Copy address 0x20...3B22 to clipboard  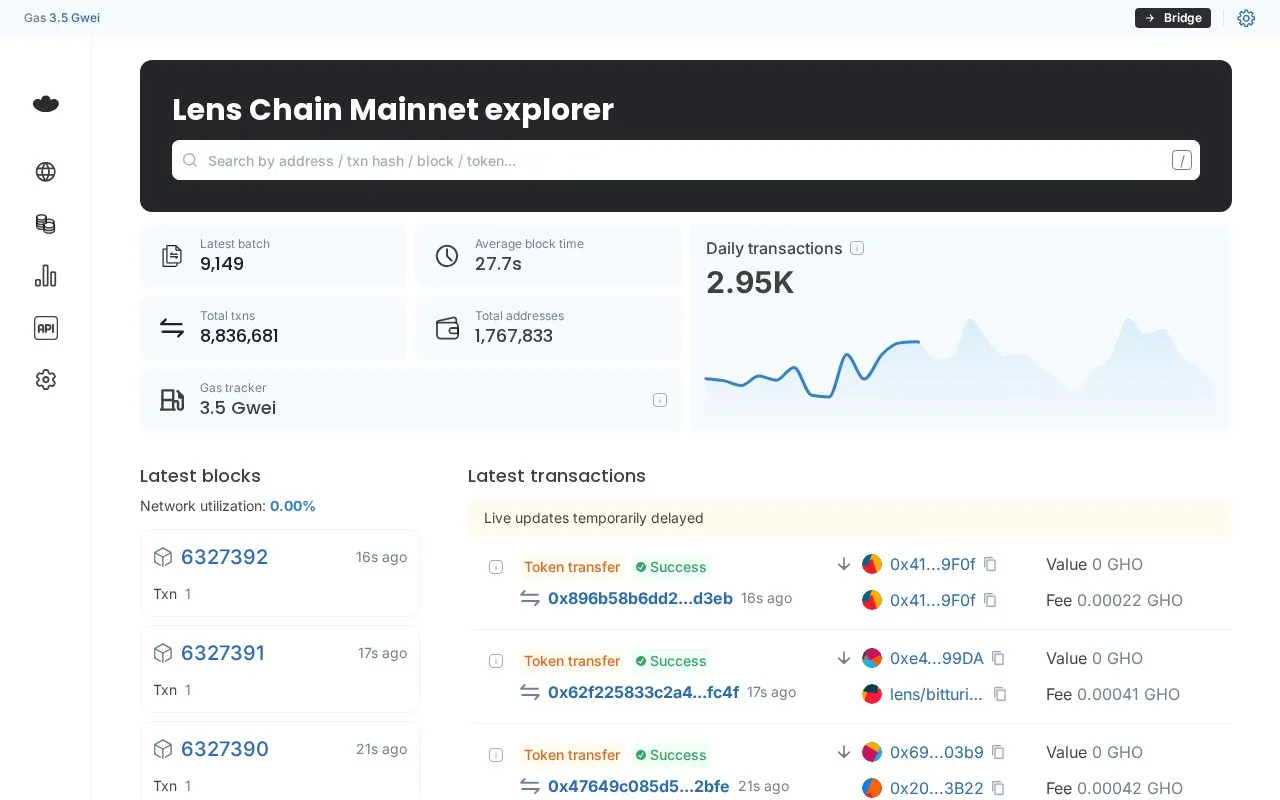click(998, 788)
